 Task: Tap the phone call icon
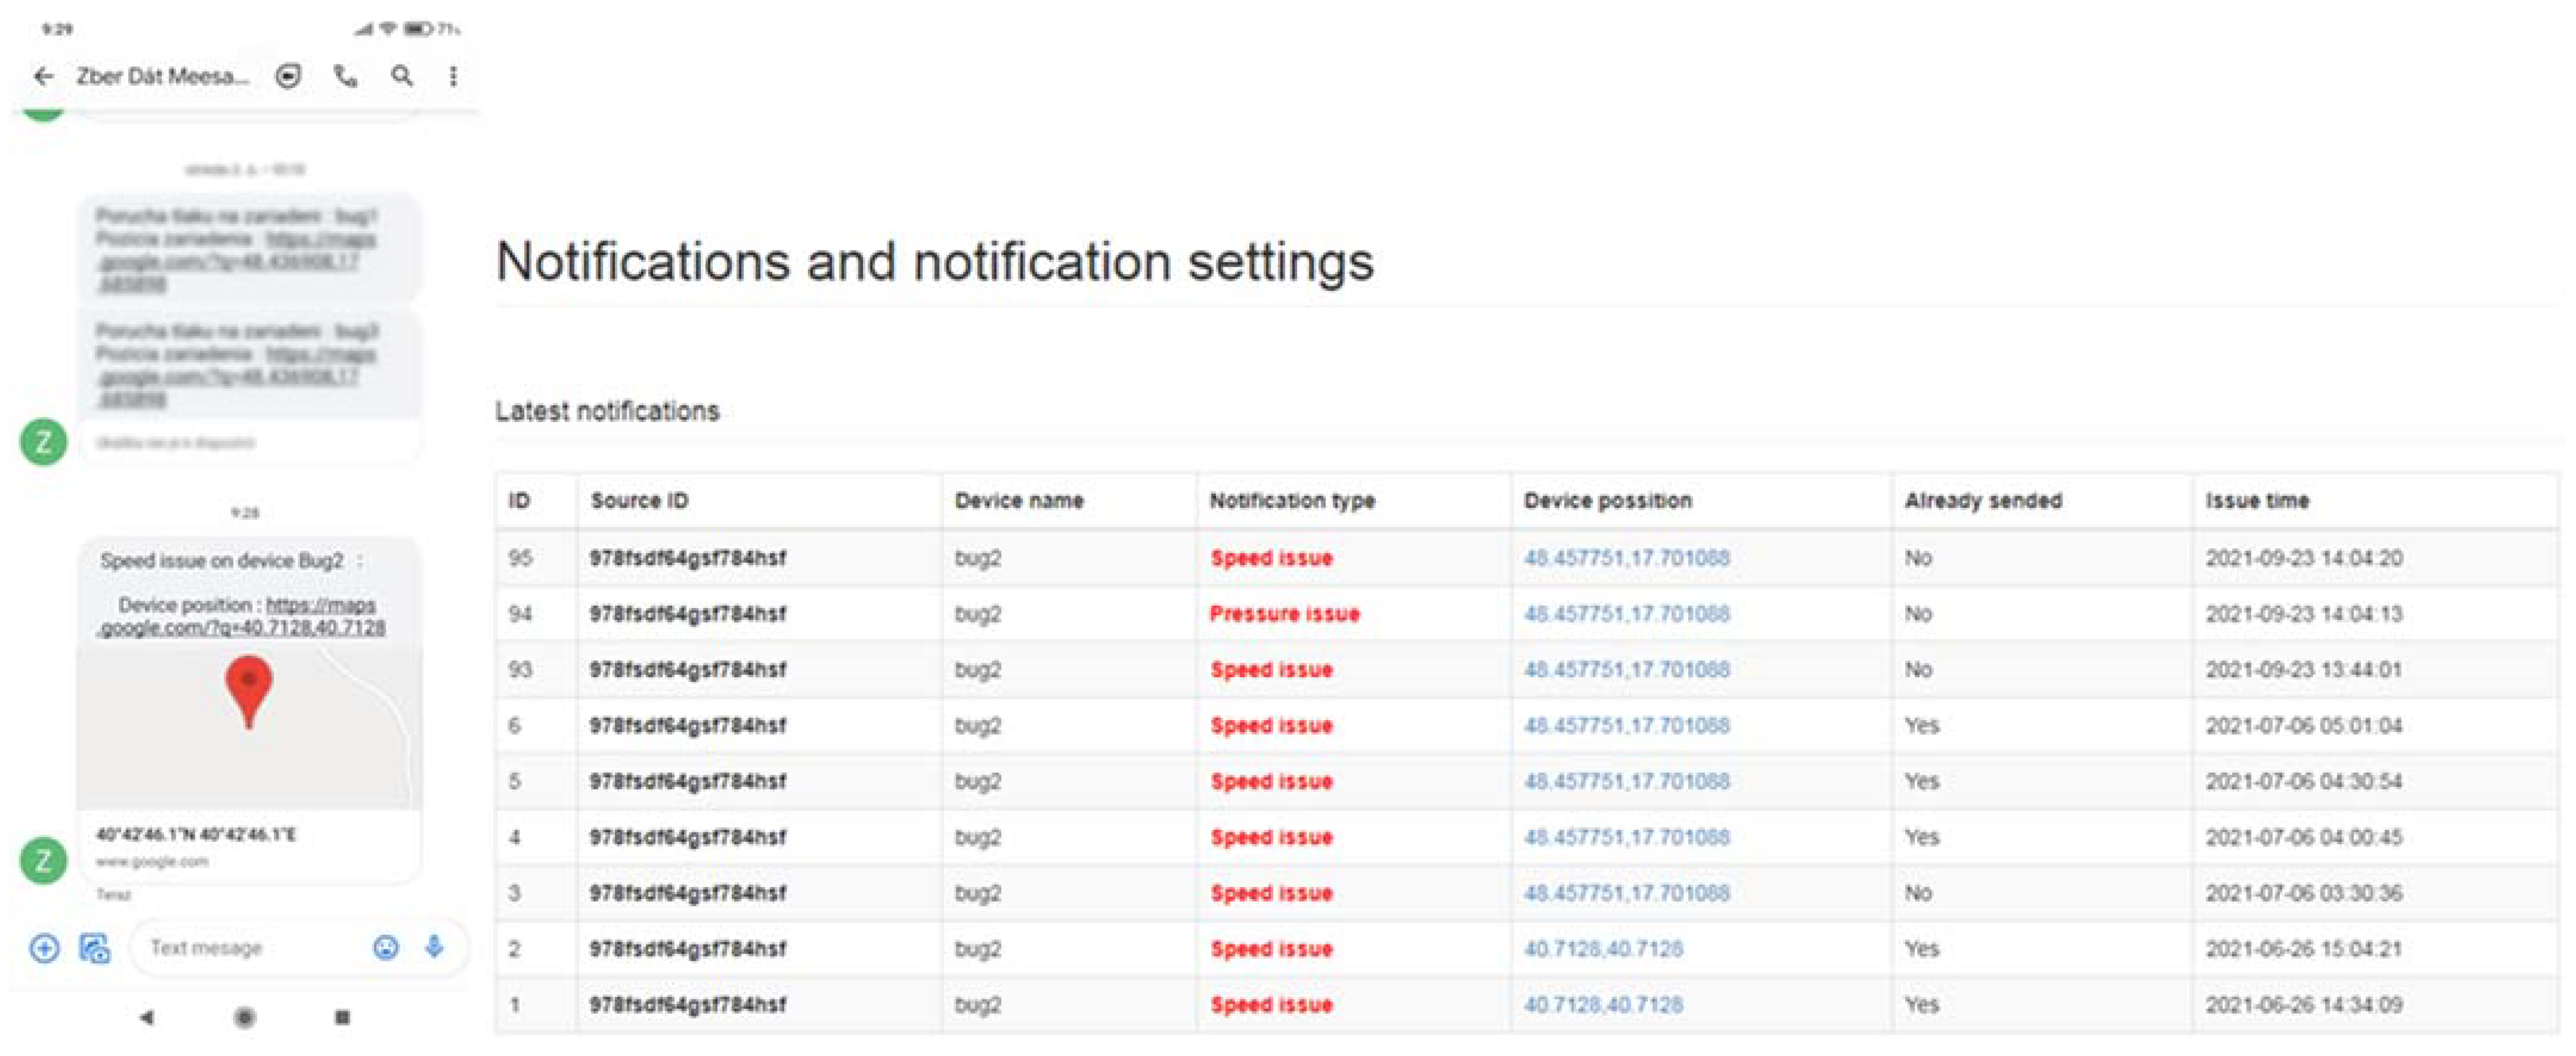(x=346, y=76)
